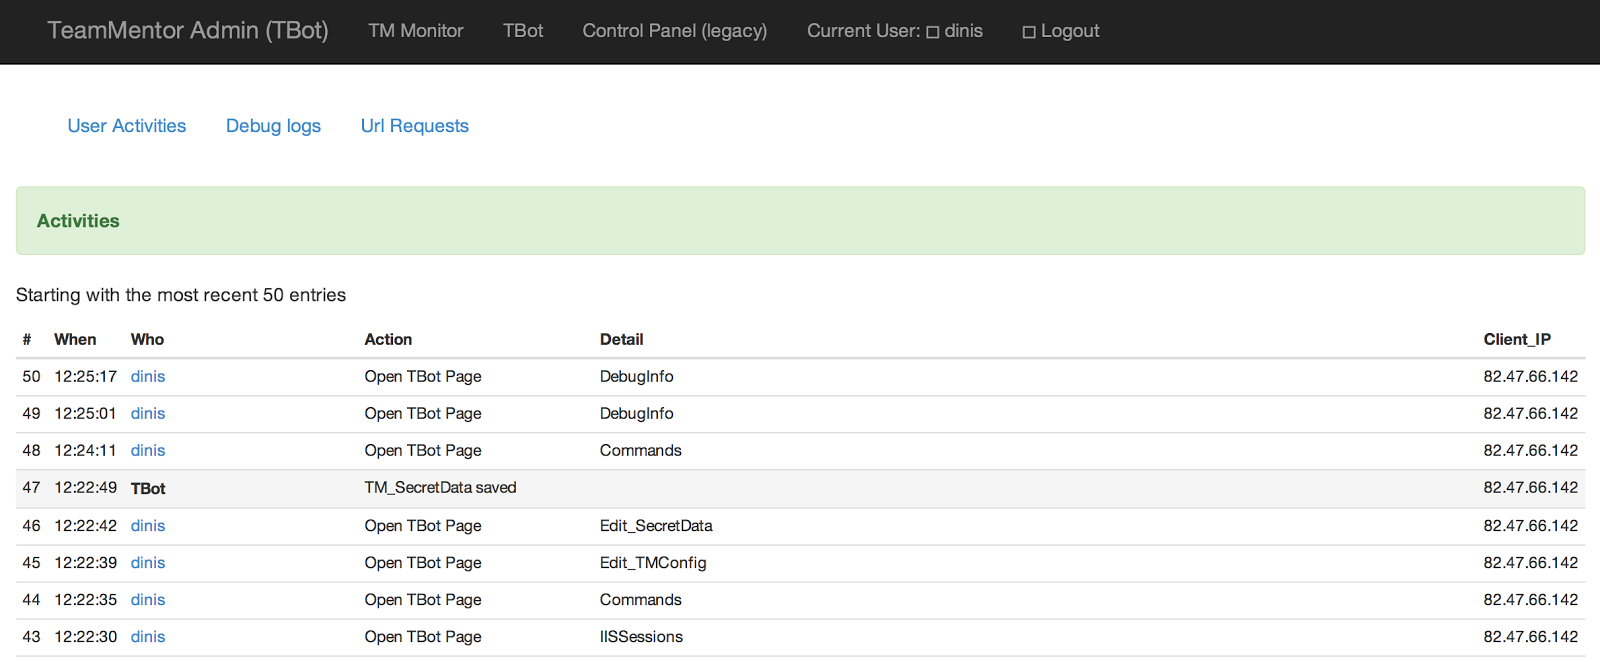Image resolution: width=1600 pixels, height=662 pixels.
Task: Select the Edit_SecretData detail cell
Action: 656,526
